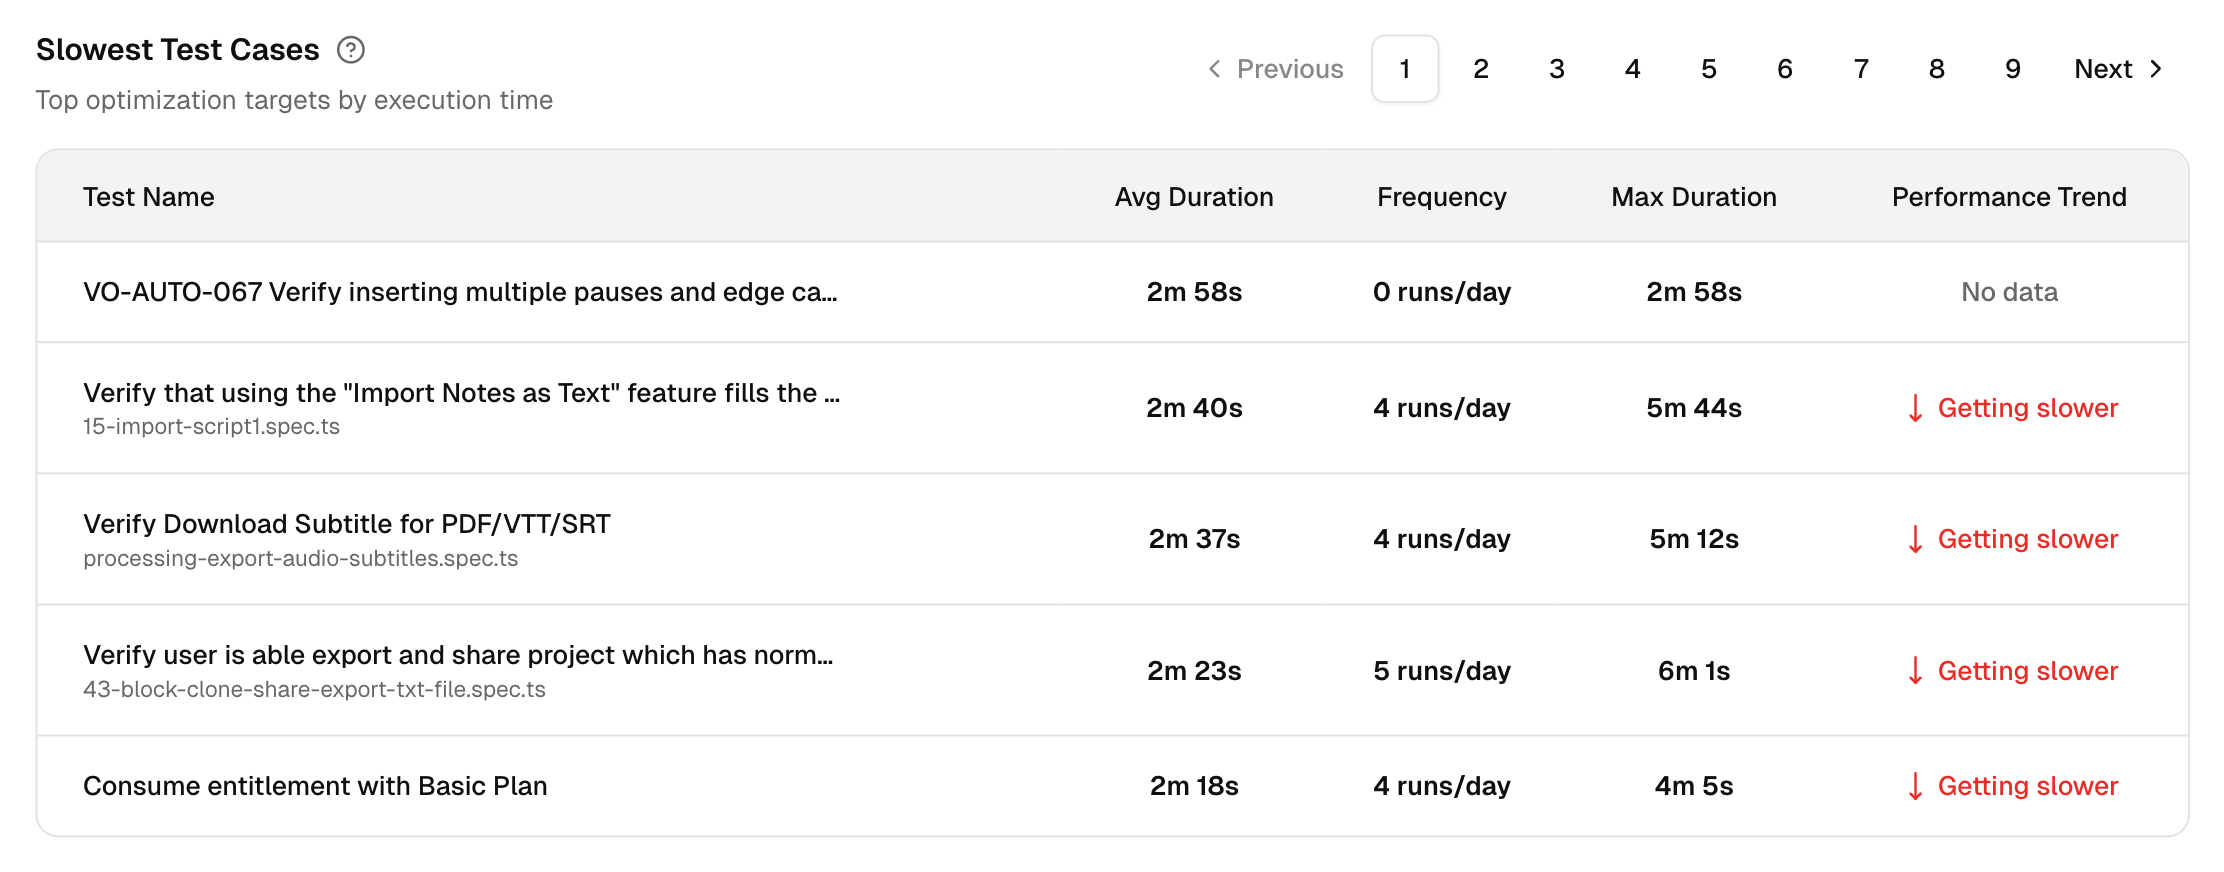Open page 2 of results
2224x872 pixels.
click(1481, 69)
